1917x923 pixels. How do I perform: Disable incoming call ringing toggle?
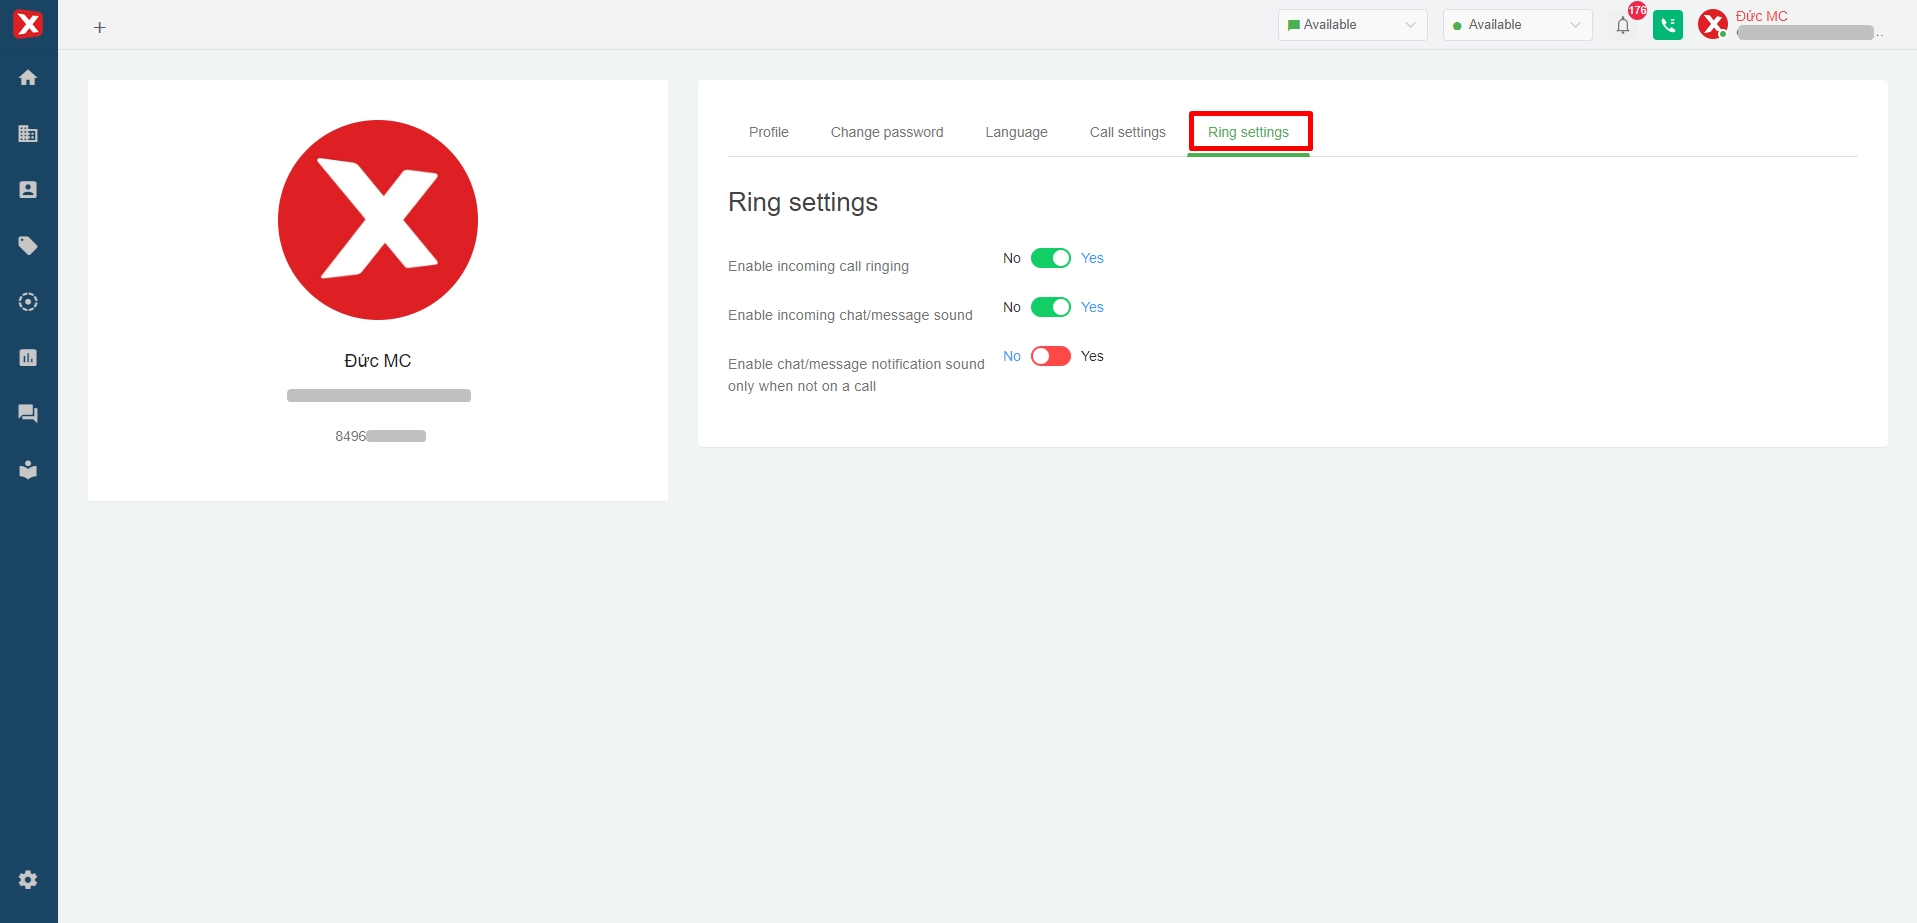coord(1050,258)
